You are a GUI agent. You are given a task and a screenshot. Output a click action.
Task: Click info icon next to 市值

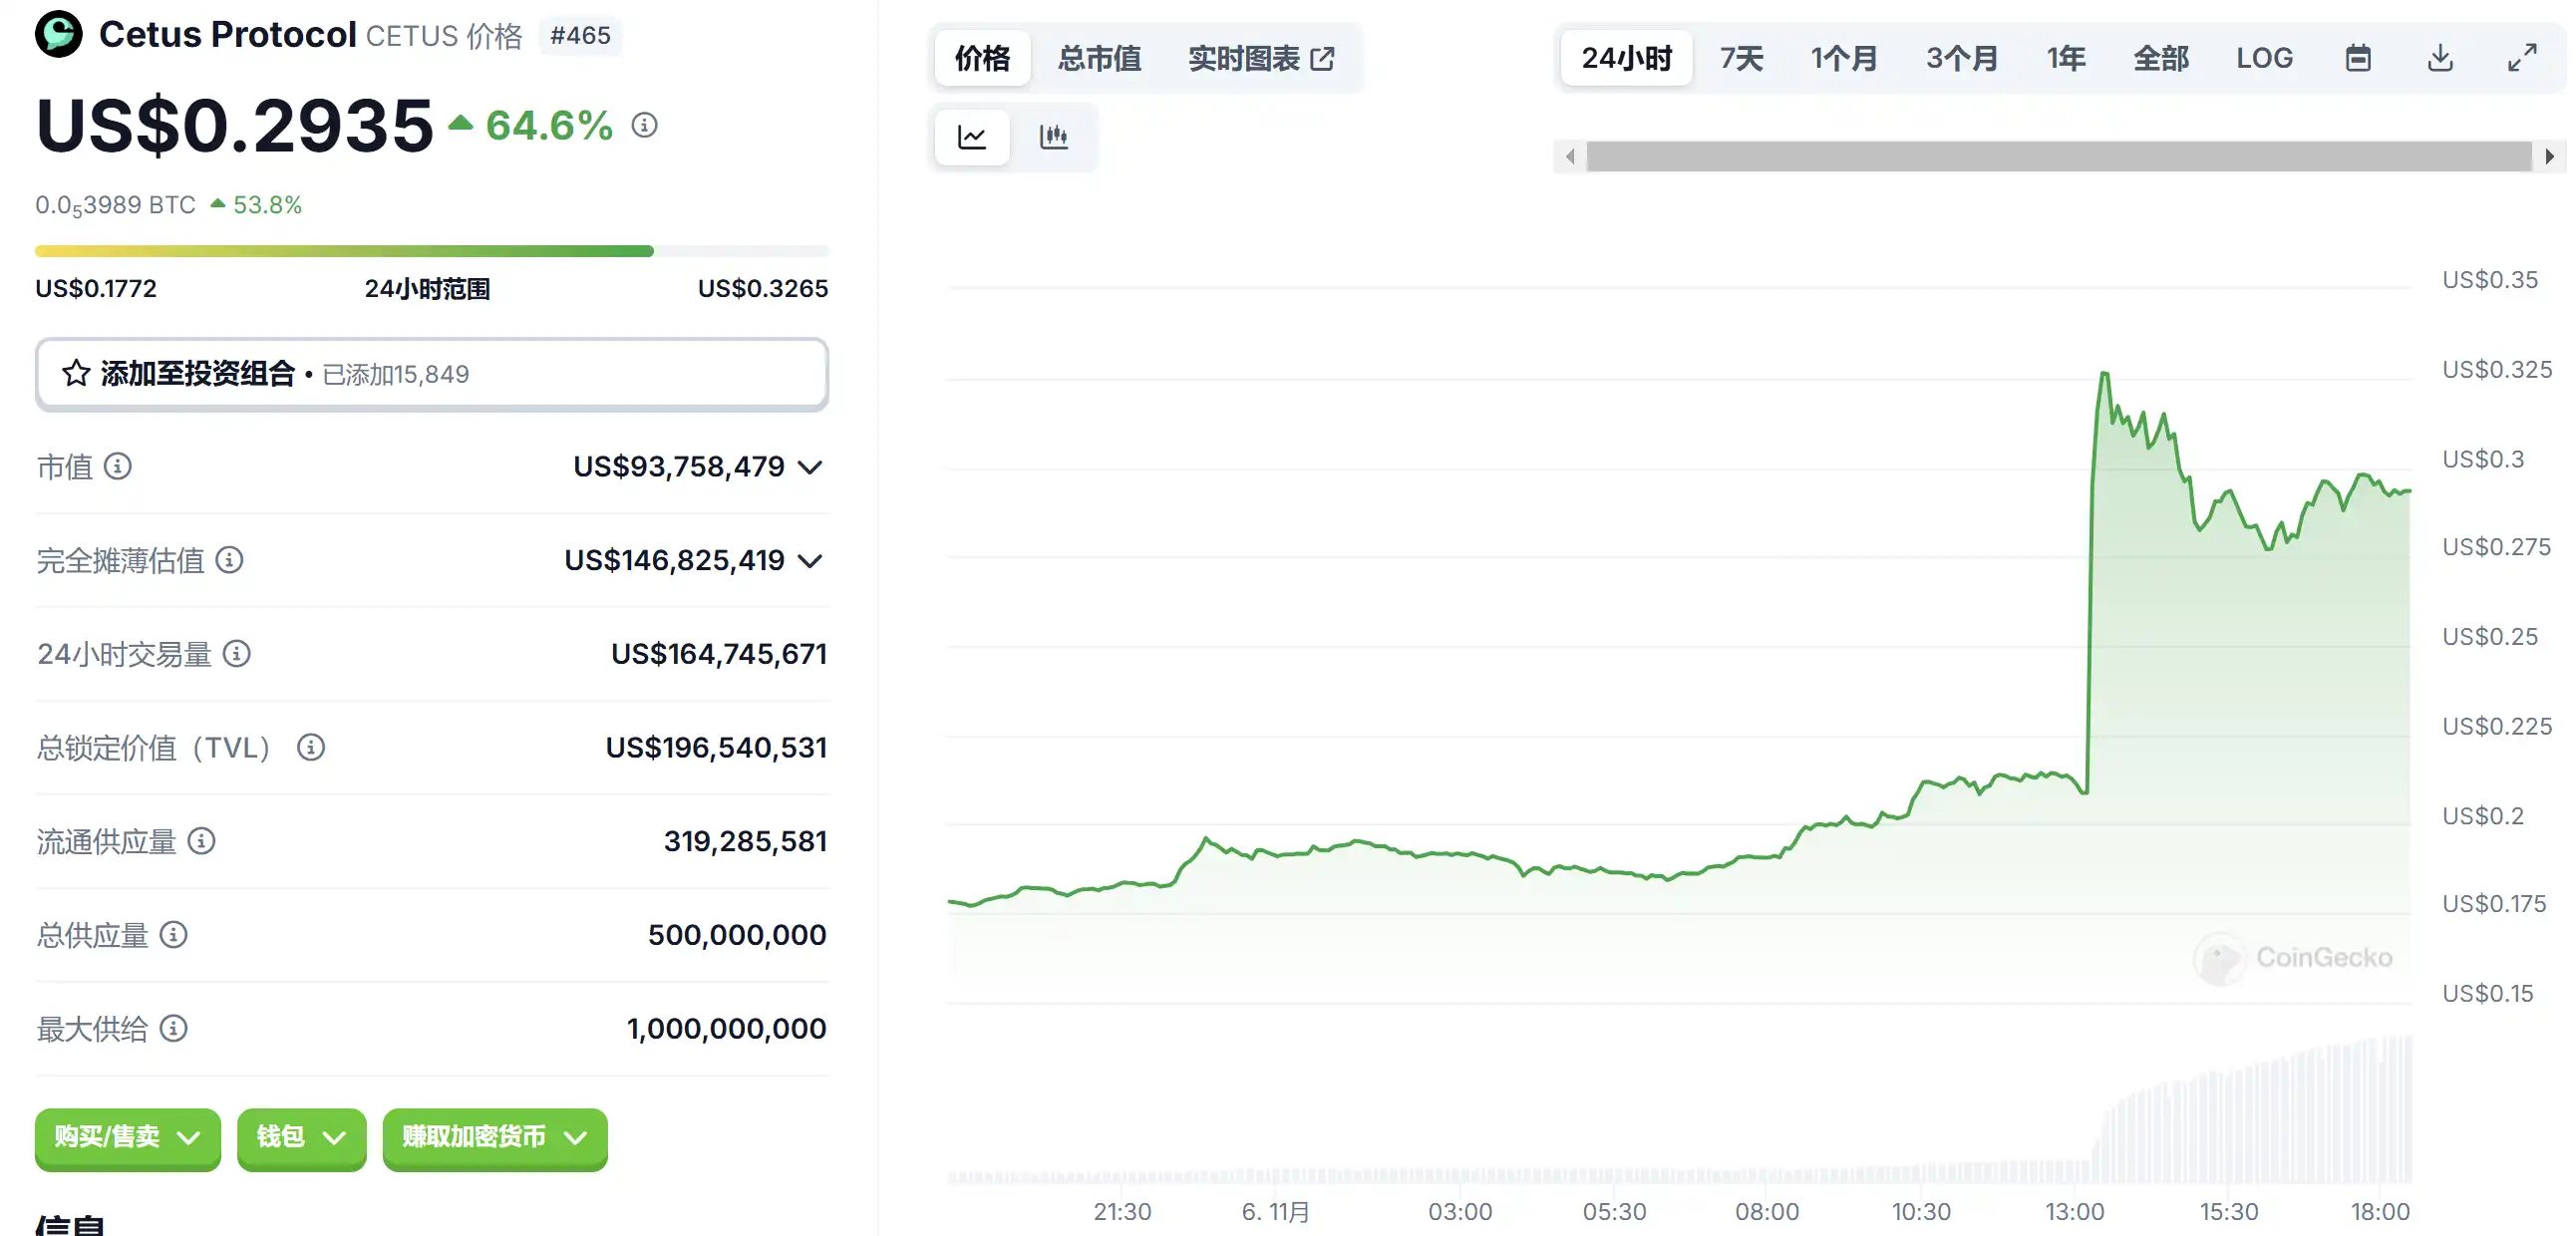pyautogui.click(x=118, y=467)
